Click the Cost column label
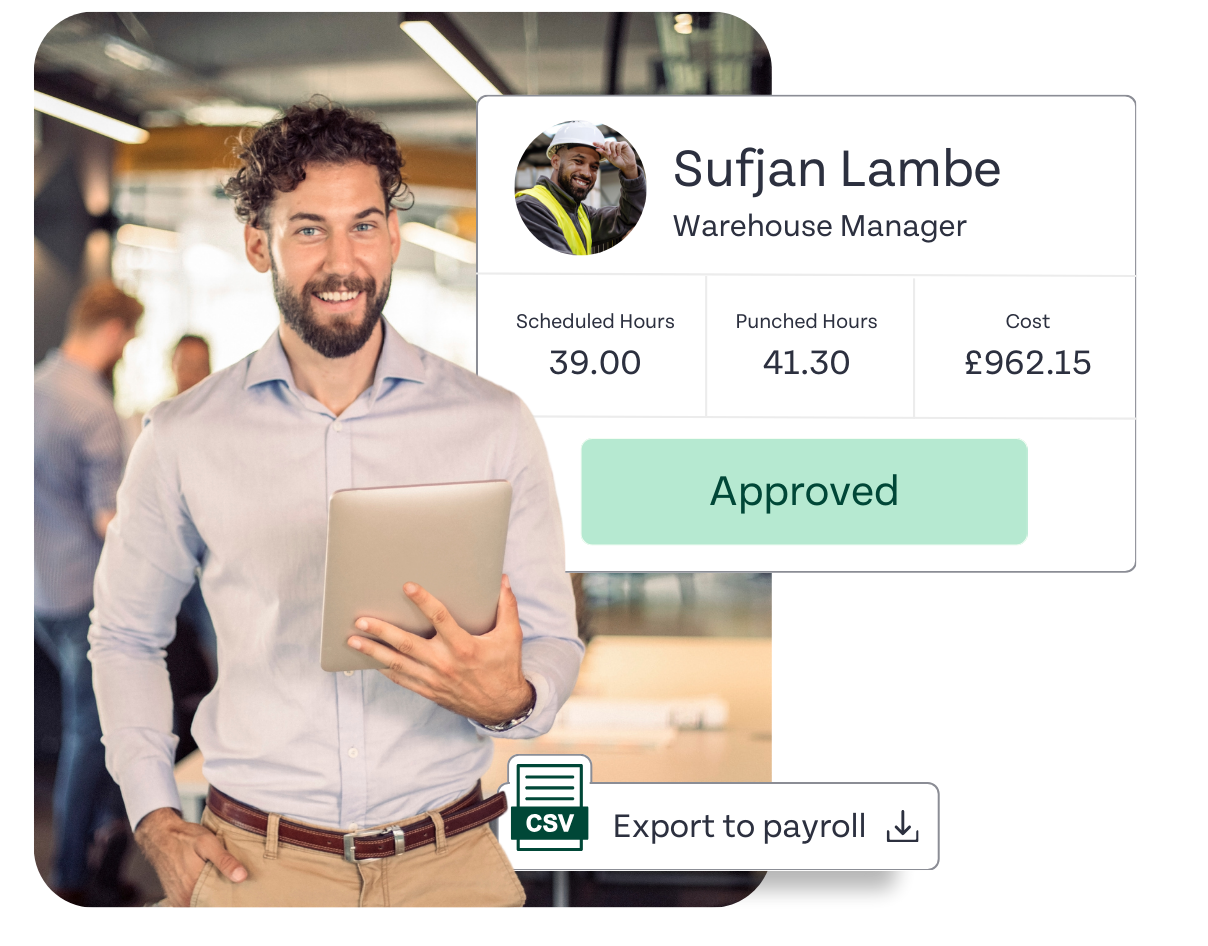Screen dimensions: 1208x946 [1027, 321]
